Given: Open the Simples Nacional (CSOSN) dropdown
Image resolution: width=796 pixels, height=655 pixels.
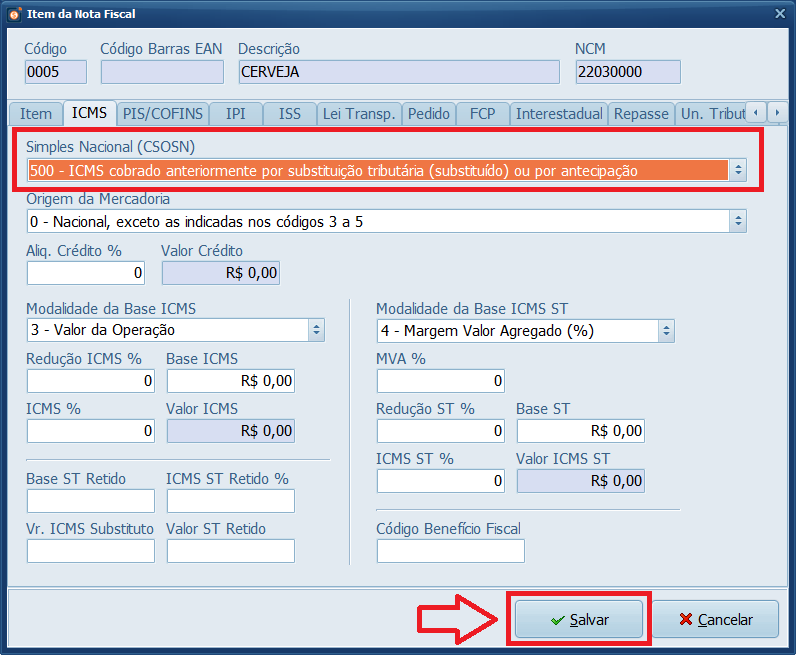Looking at the screenshot, I should [x=738, y=170].
